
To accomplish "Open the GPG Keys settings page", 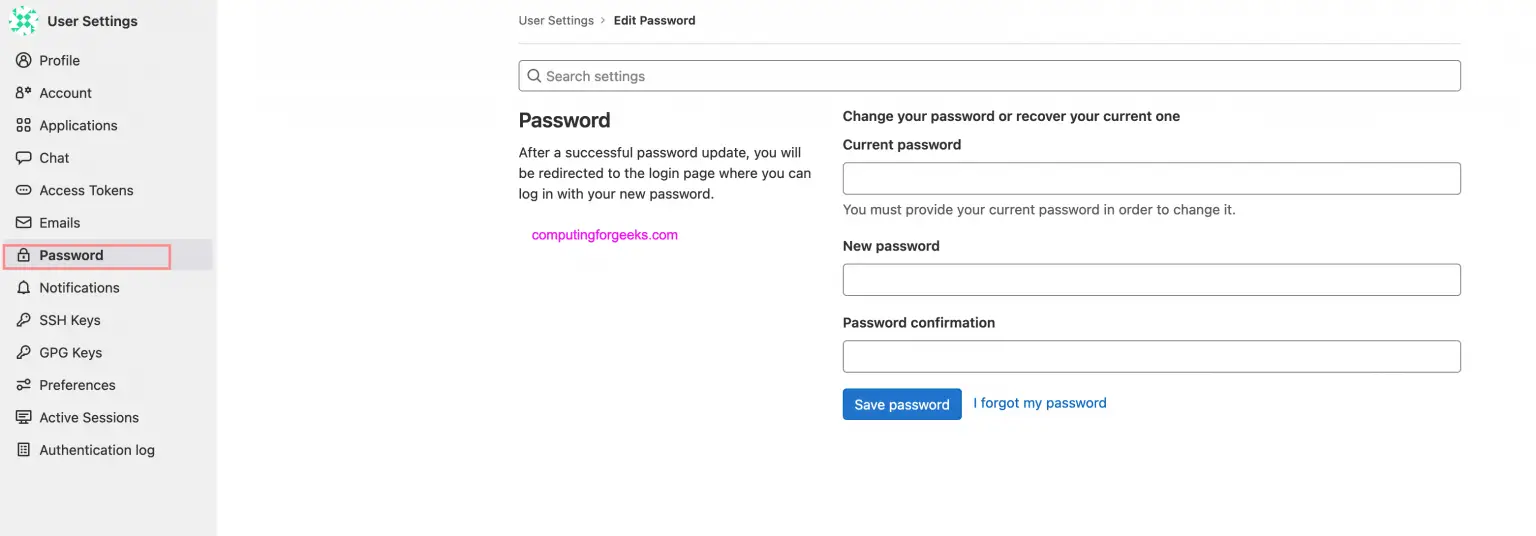I will [70, 353].
